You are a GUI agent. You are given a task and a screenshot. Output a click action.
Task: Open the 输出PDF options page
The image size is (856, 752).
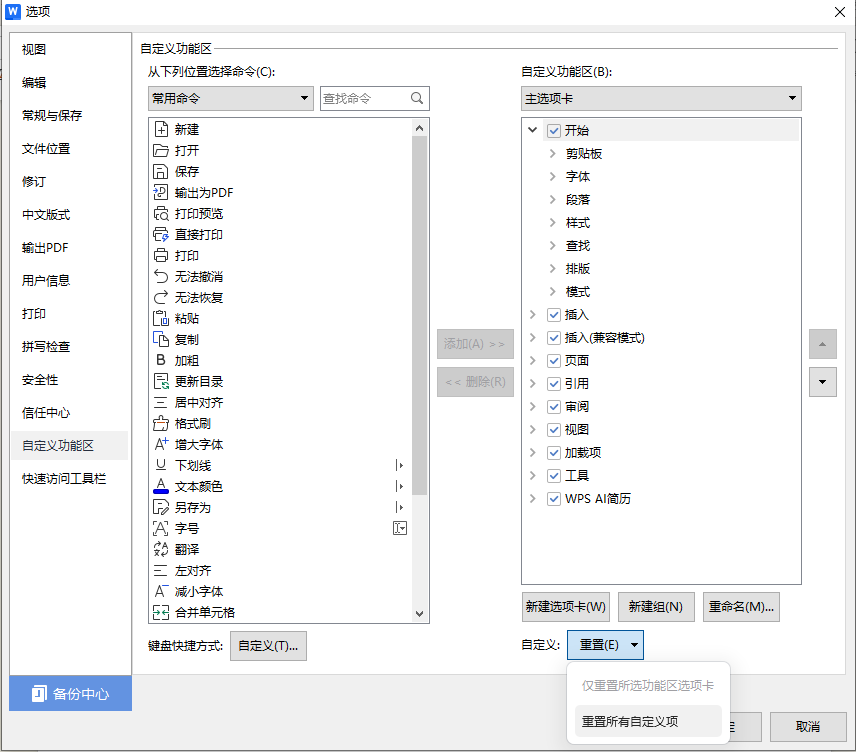45,247
